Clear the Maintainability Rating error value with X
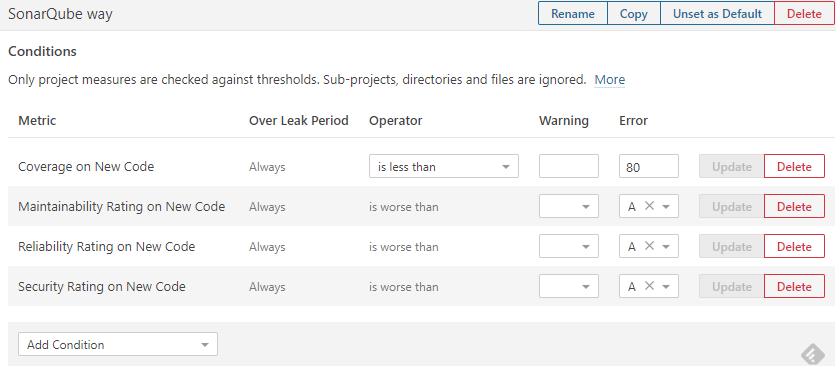836x371 pixels. click(649, 206)
